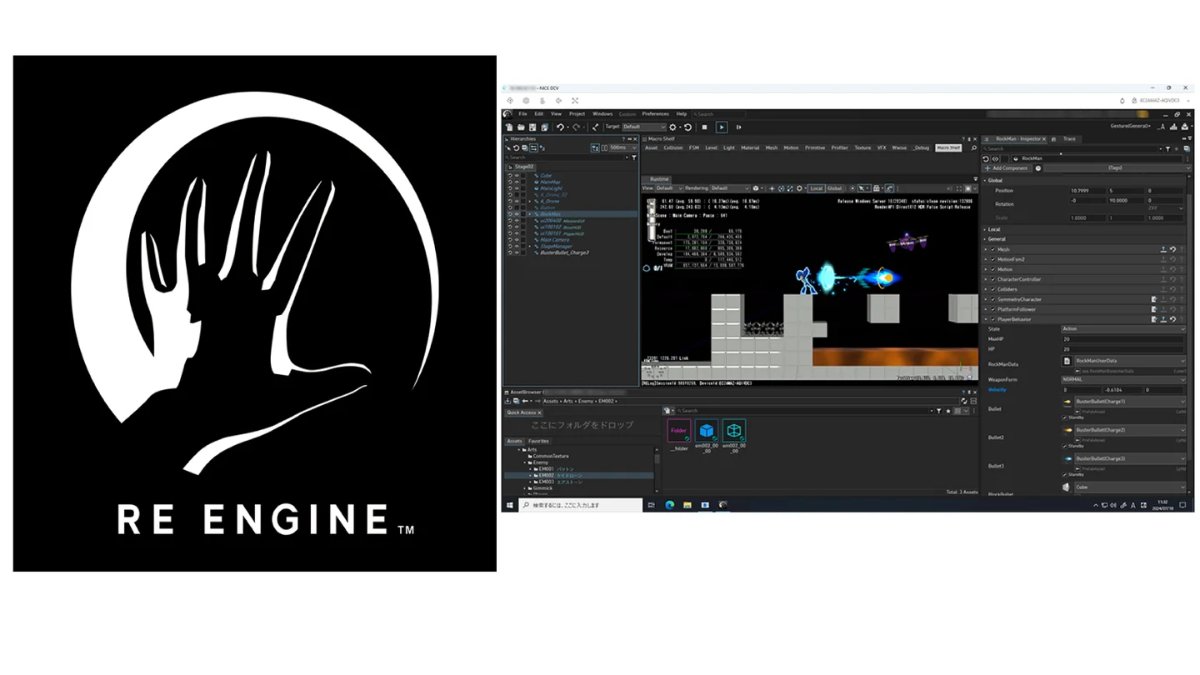Select BusterBullet_Charge3 in the Hierarchies list

click(x=564, y=253)
